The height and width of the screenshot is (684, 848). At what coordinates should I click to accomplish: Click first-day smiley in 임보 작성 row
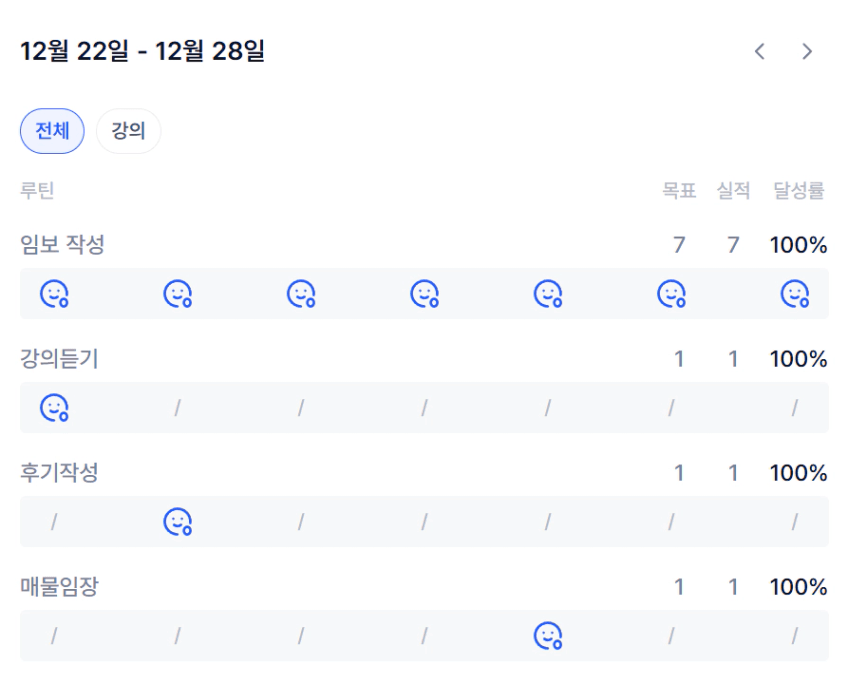pyautogui.click(x=54, y=294)
